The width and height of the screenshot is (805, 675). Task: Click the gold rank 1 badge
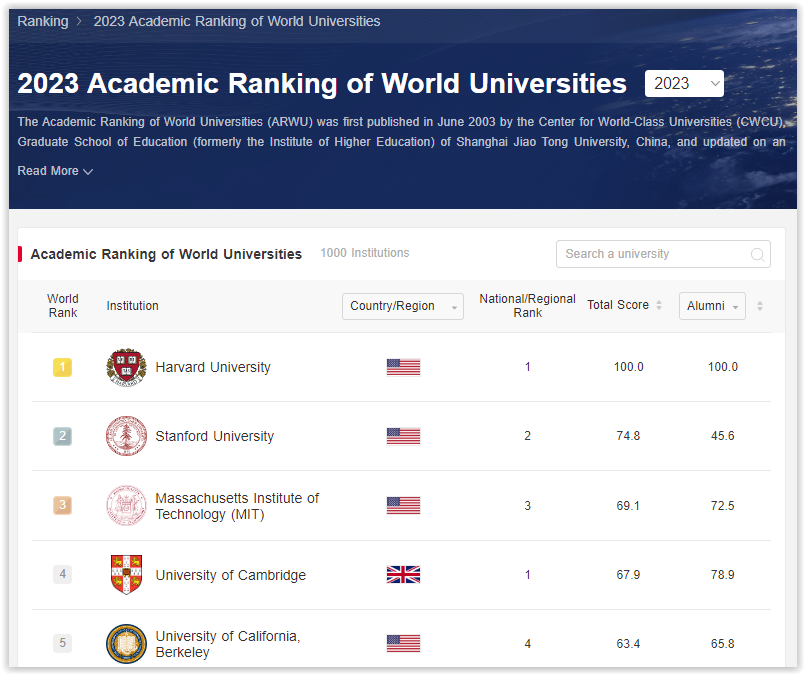(x=62, y=367)
